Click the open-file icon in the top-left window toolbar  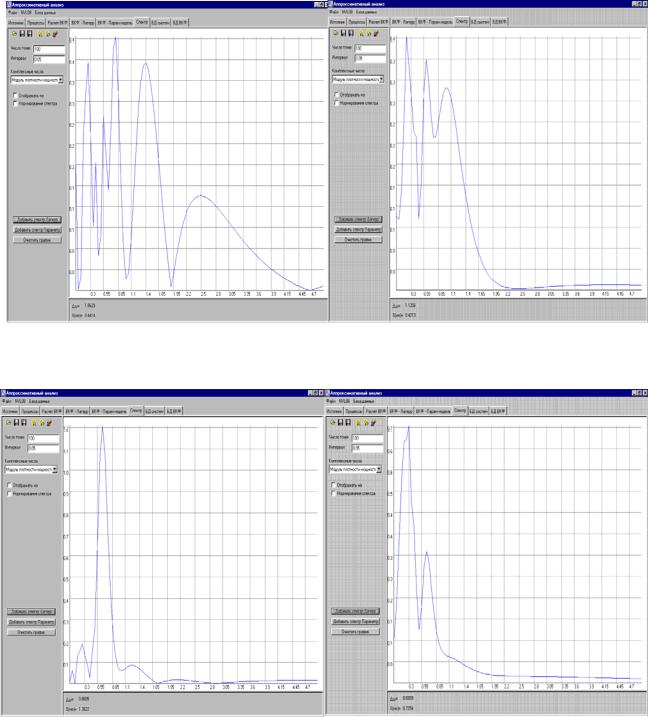(x=14, y=34)
